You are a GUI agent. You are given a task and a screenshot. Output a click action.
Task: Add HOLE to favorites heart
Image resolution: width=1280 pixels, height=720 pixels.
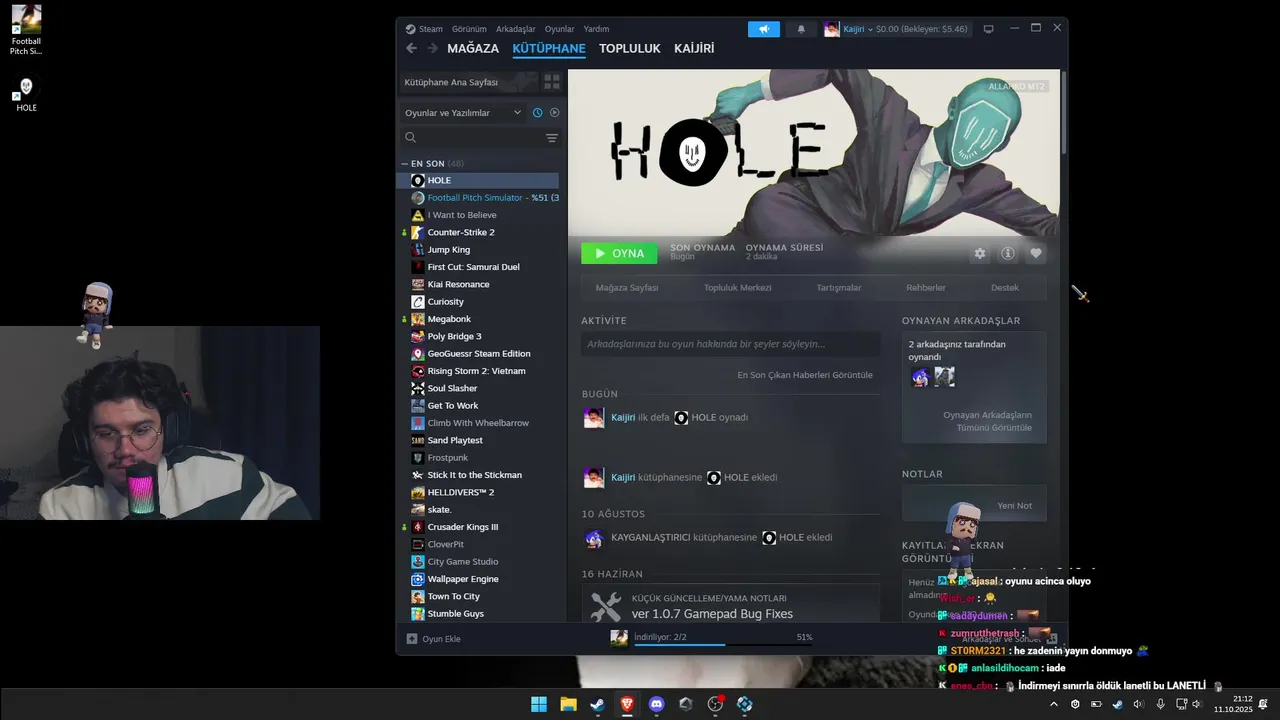[1036, 254]
